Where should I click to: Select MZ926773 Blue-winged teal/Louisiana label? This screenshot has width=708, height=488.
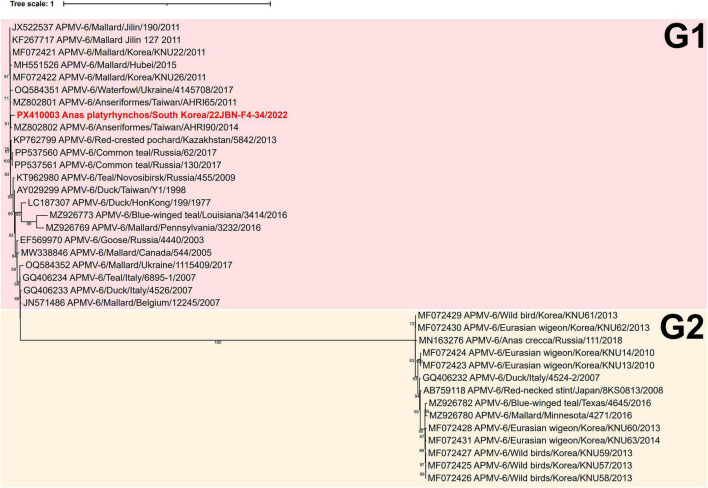(x=168, y=215)
